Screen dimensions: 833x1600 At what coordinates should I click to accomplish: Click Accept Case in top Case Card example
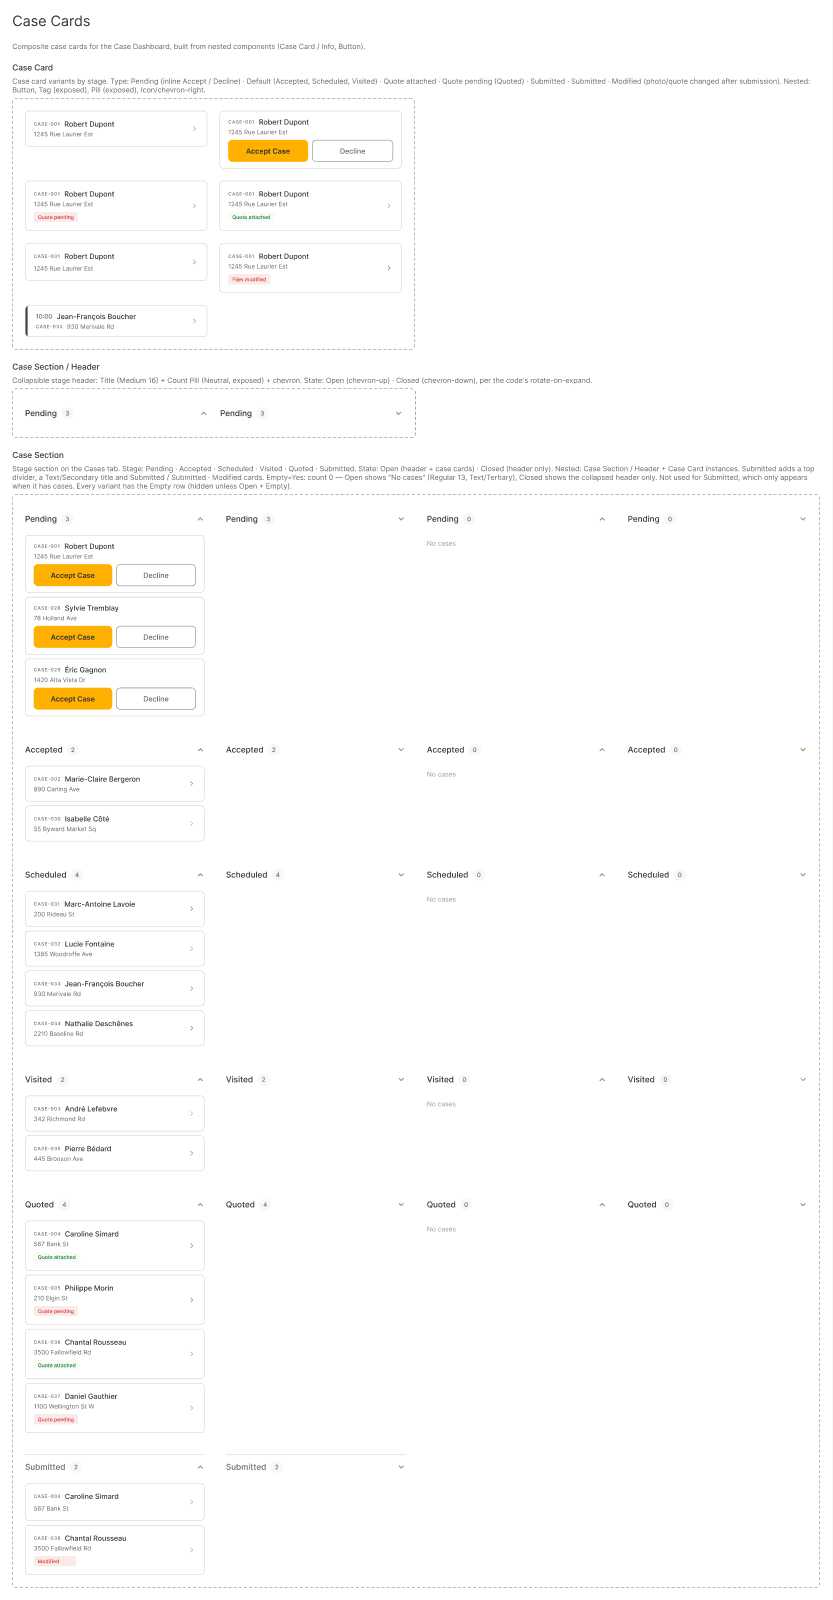[268, 151]
